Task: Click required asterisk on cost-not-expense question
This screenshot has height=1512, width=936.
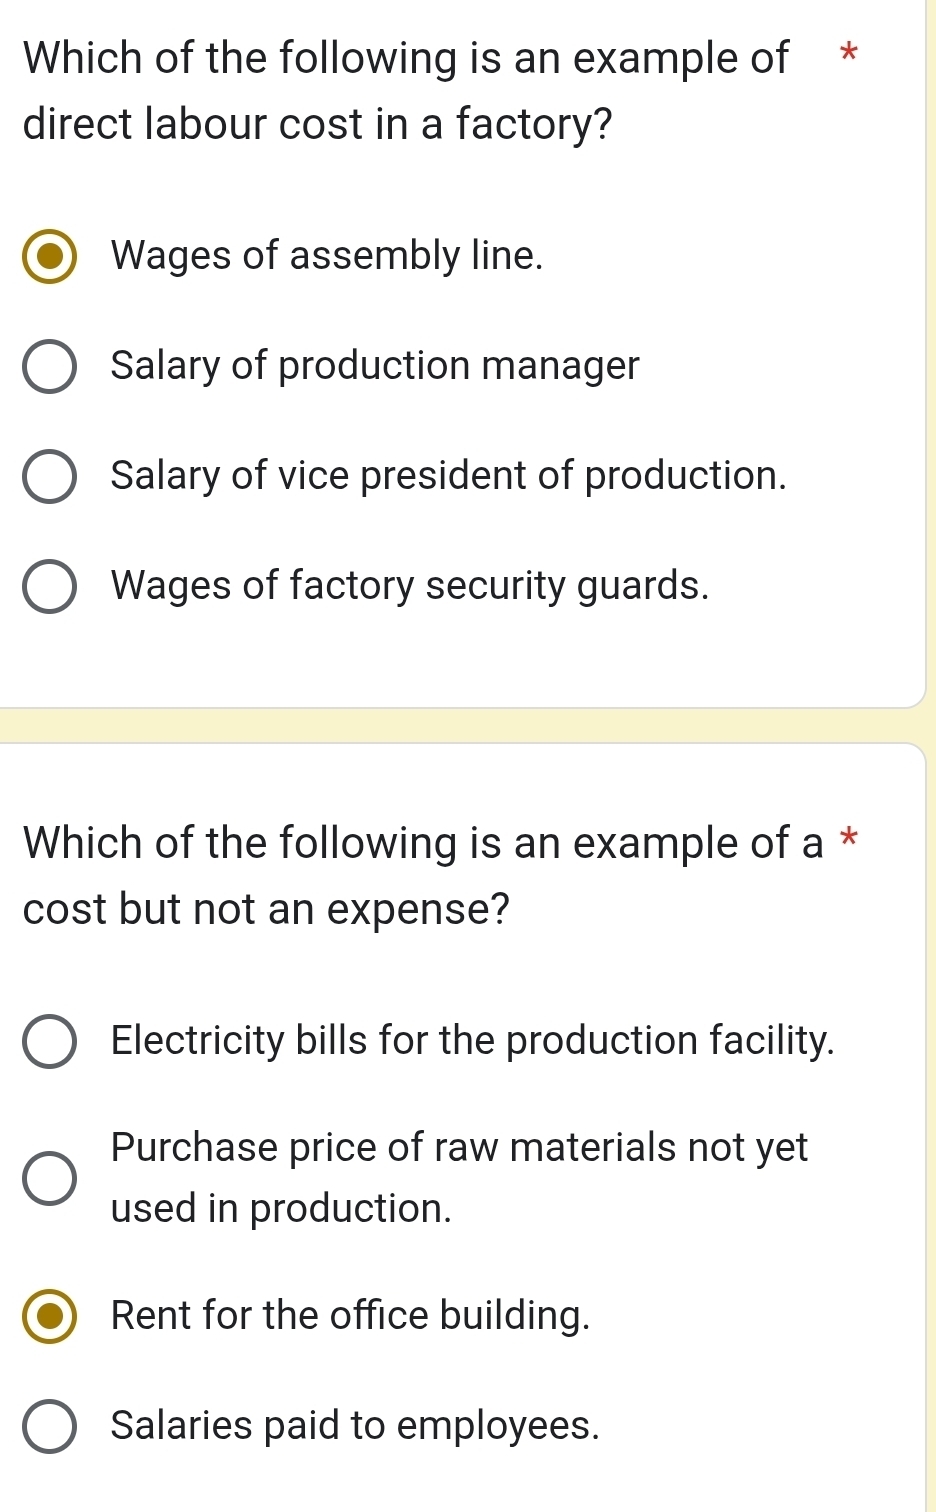Action: [848, 838]
